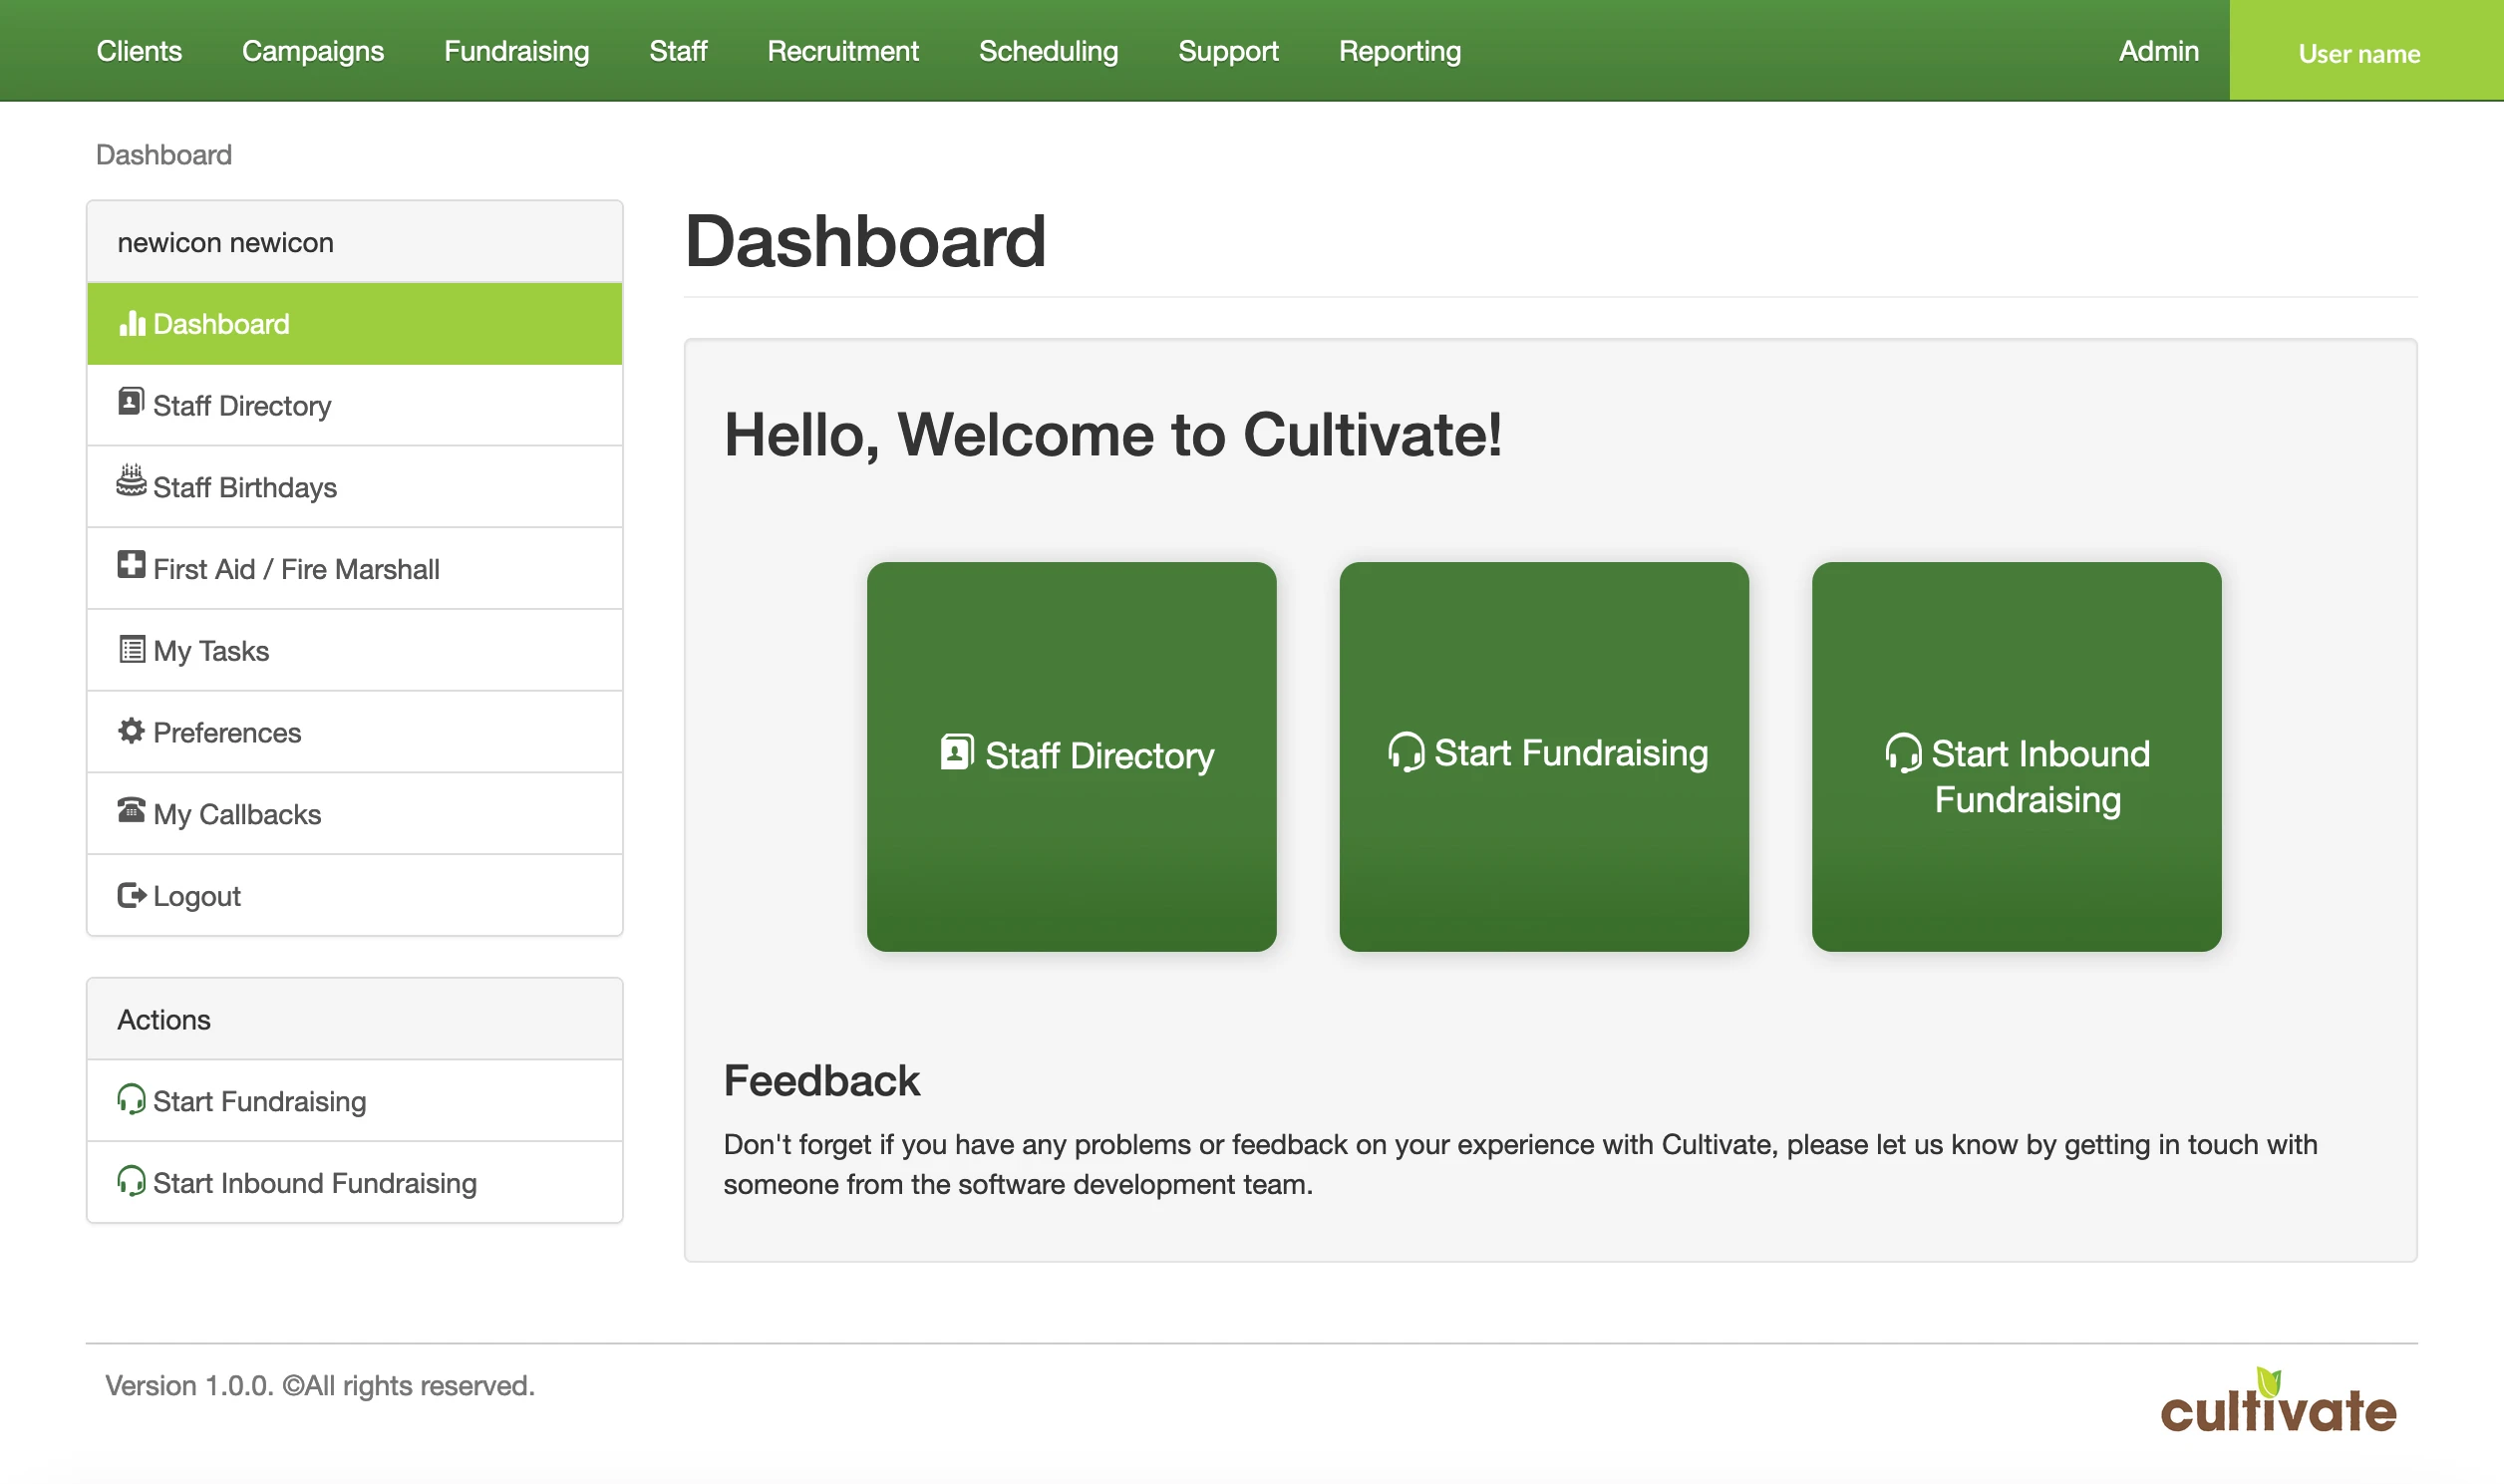This screenshot has height=1484, width=2504.
Task: Click the My Callbacks telephone icon
Action: (x=131, y=810)
